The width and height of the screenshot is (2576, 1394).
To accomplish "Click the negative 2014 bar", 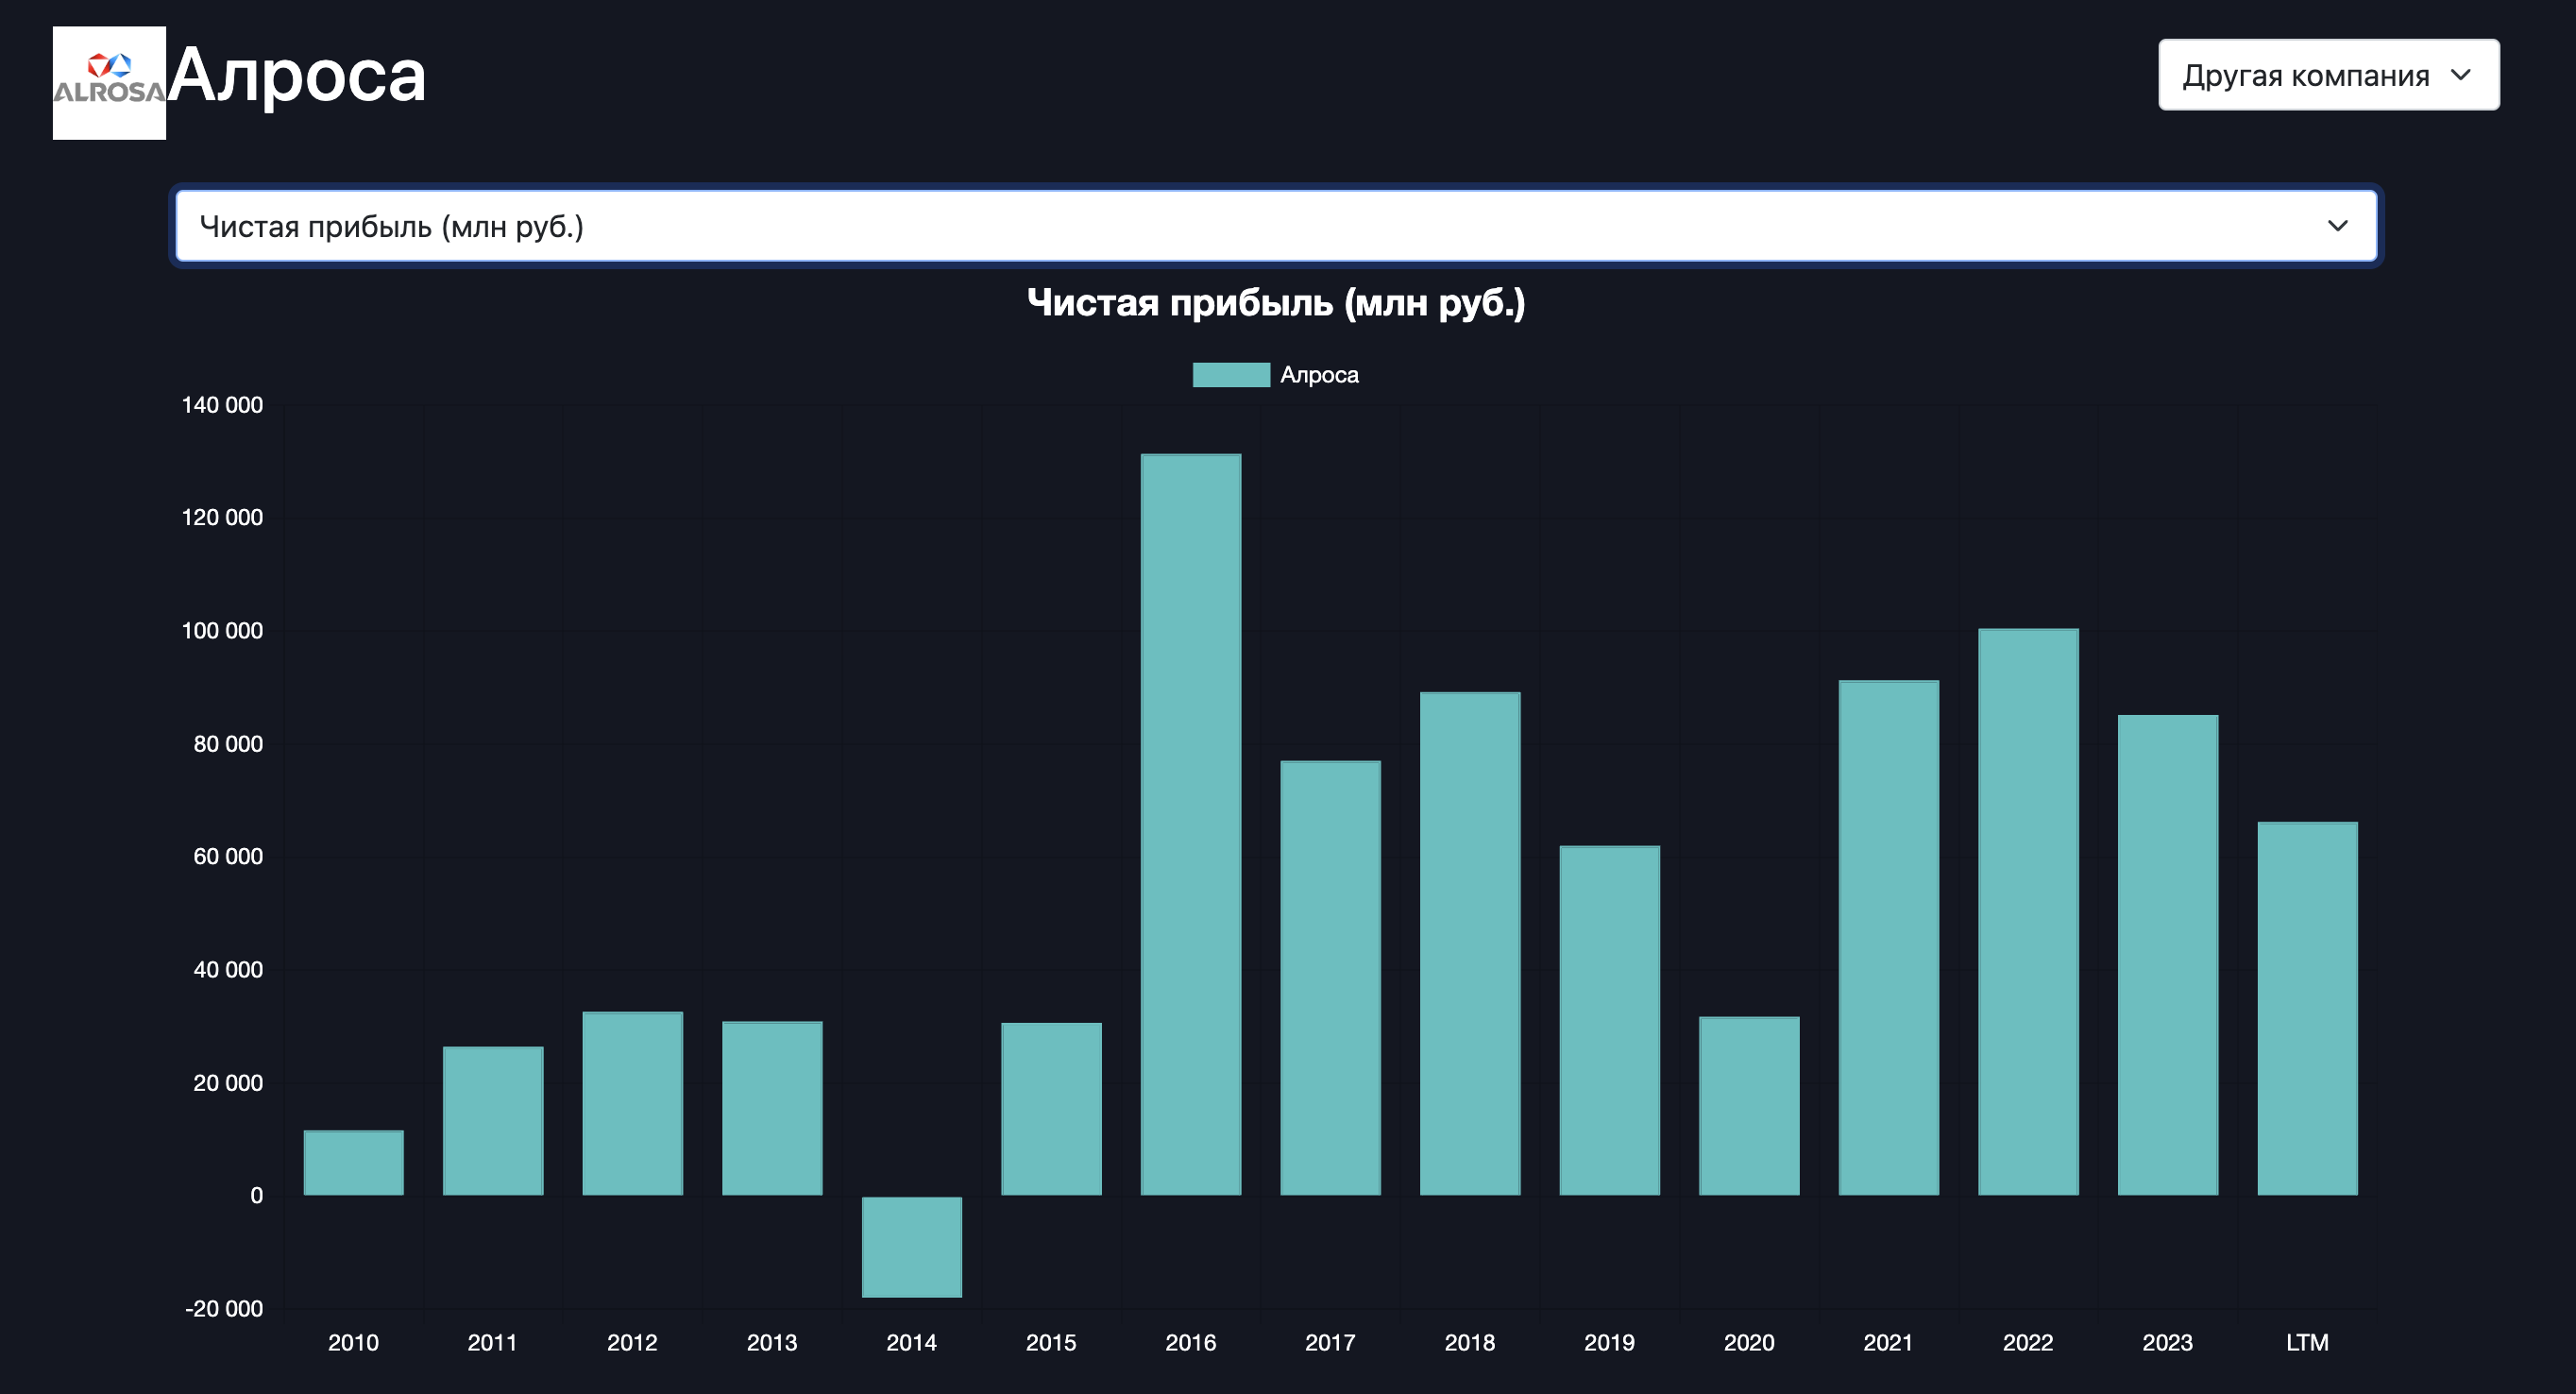I will click(x=912, y=1247).
